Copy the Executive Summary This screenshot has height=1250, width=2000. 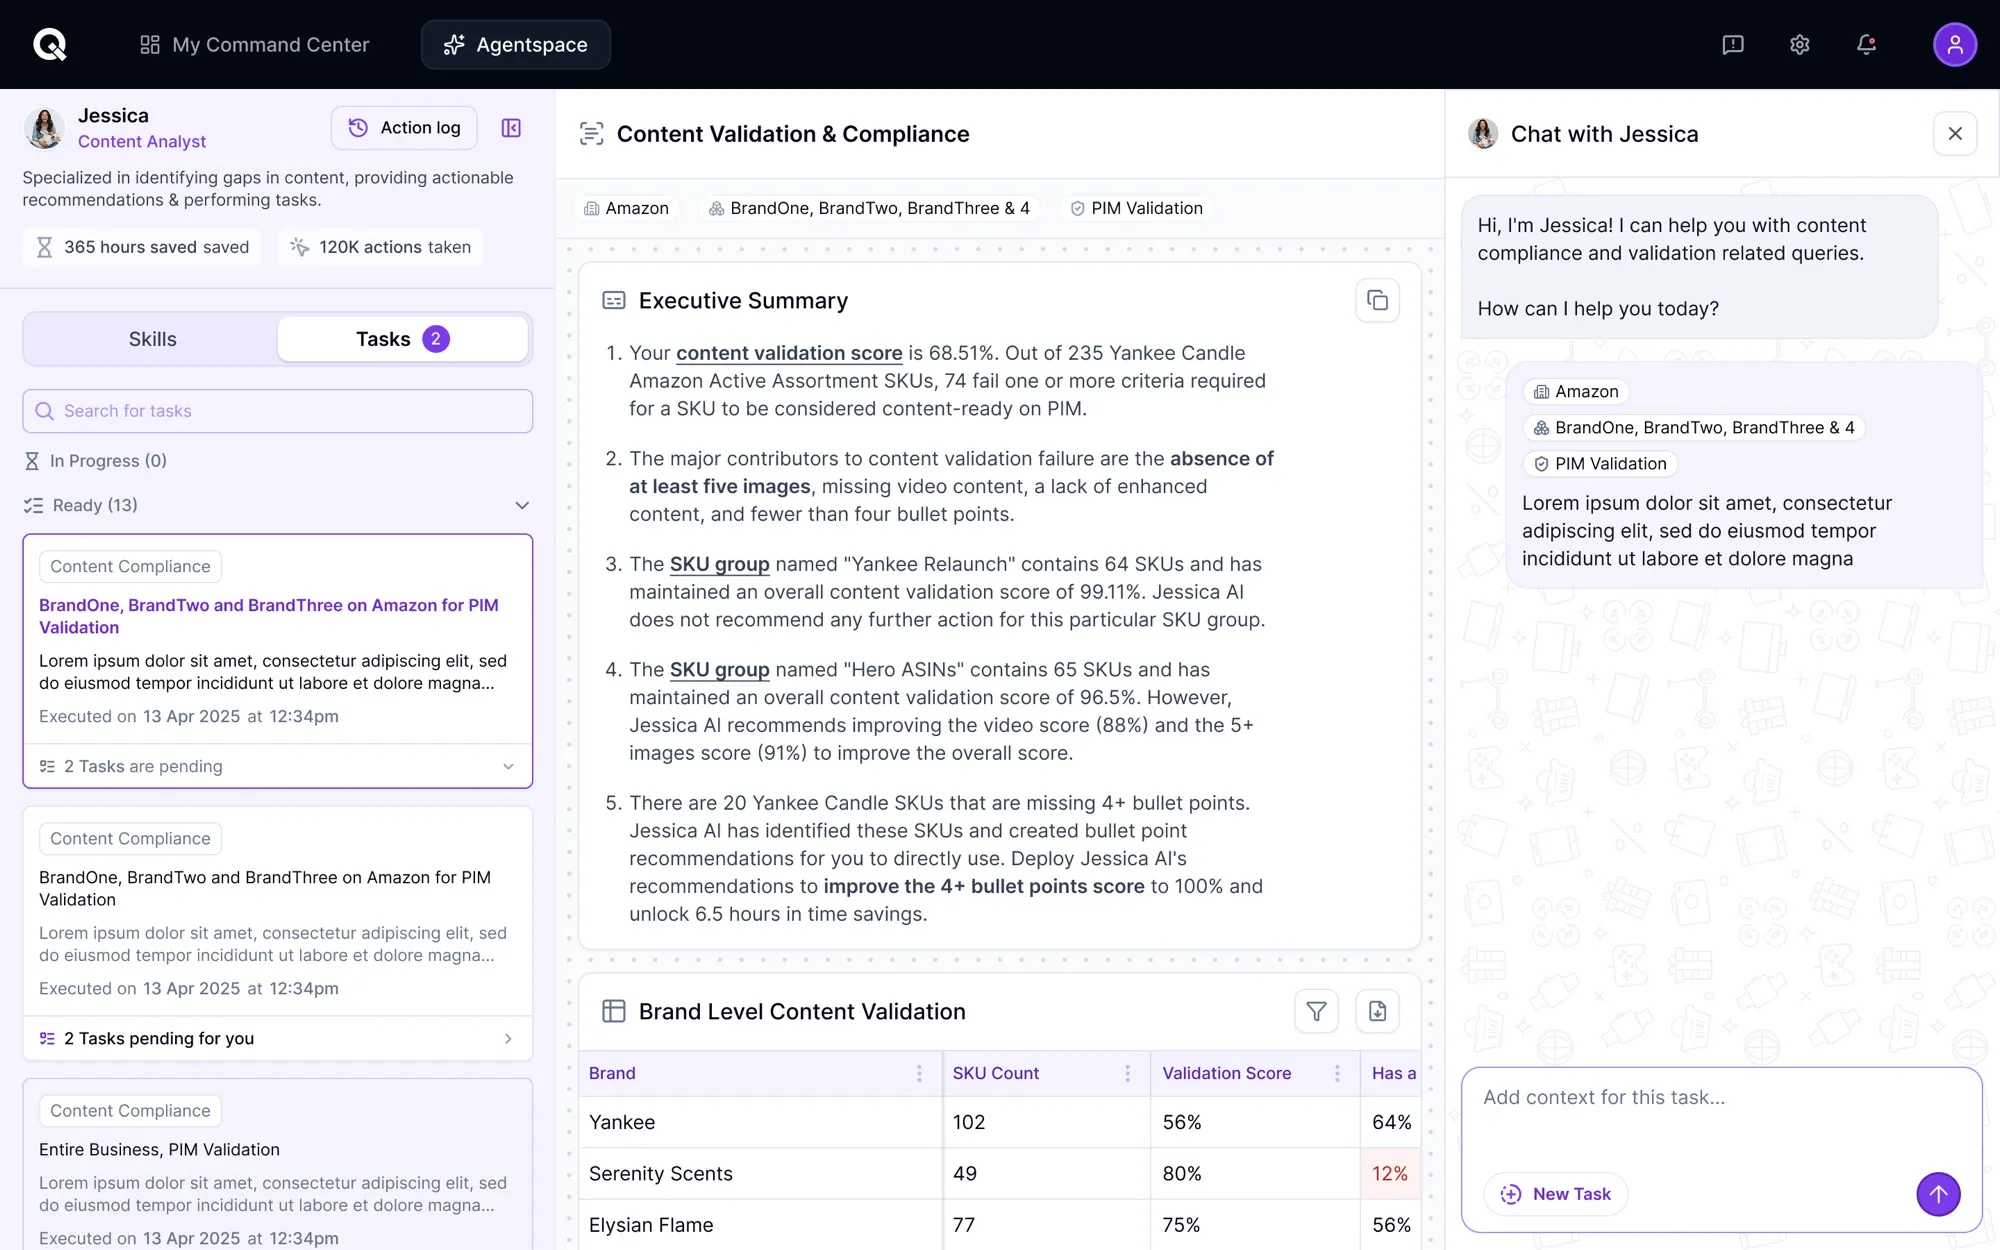click(x=1377, y=300)
